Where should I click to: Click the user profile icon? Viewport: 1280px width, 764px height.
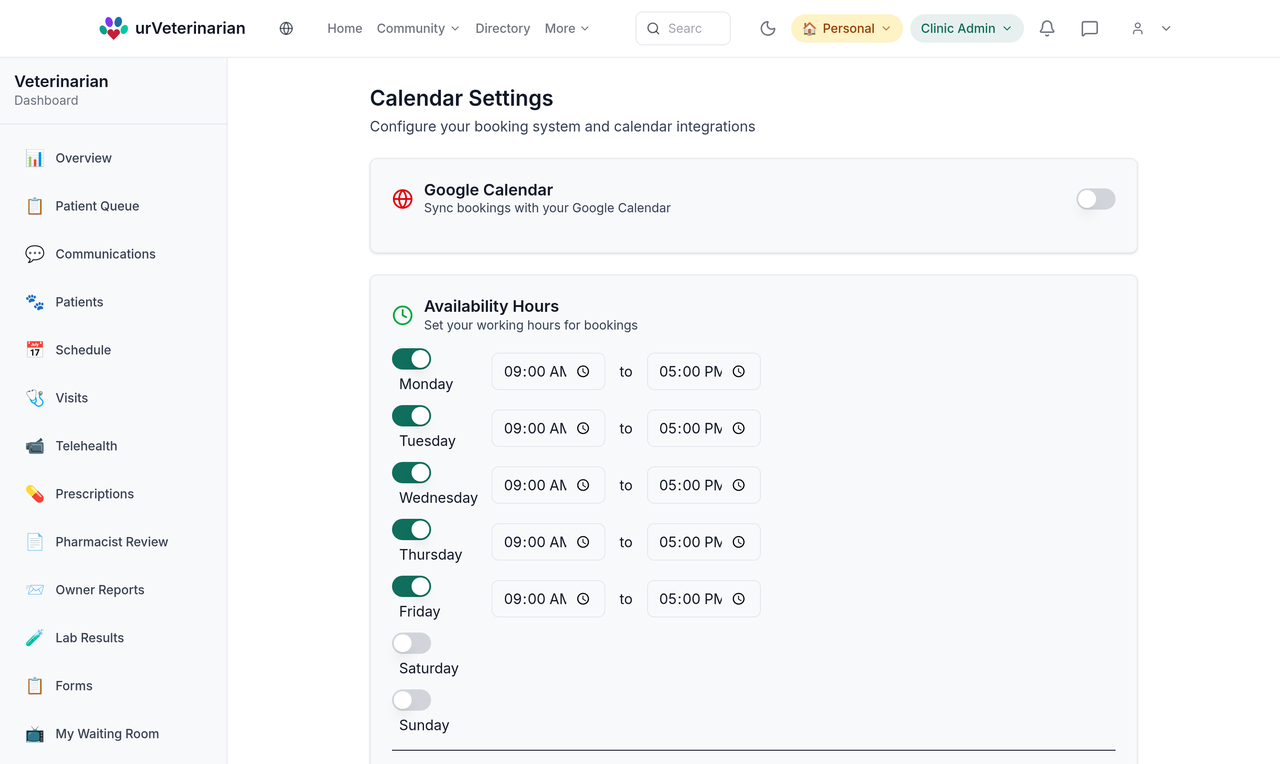(x=1137, y=28)
